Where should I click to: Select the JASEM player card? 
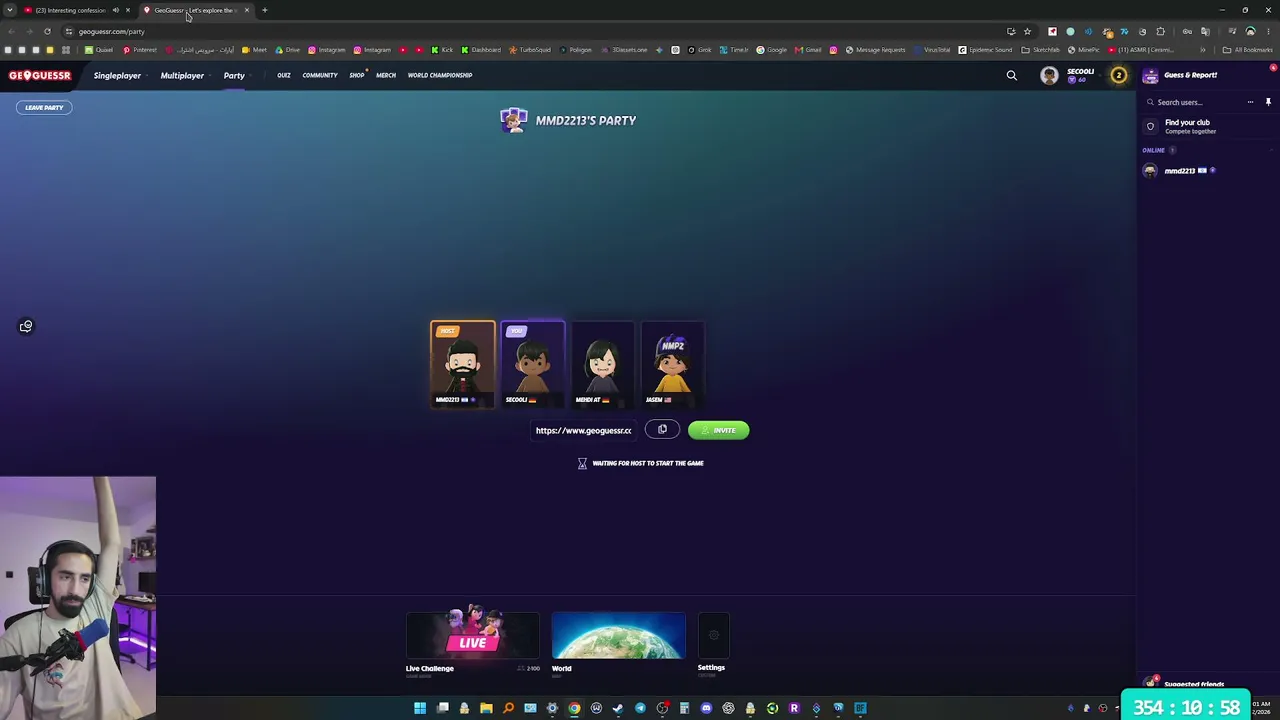pos(673,364)
